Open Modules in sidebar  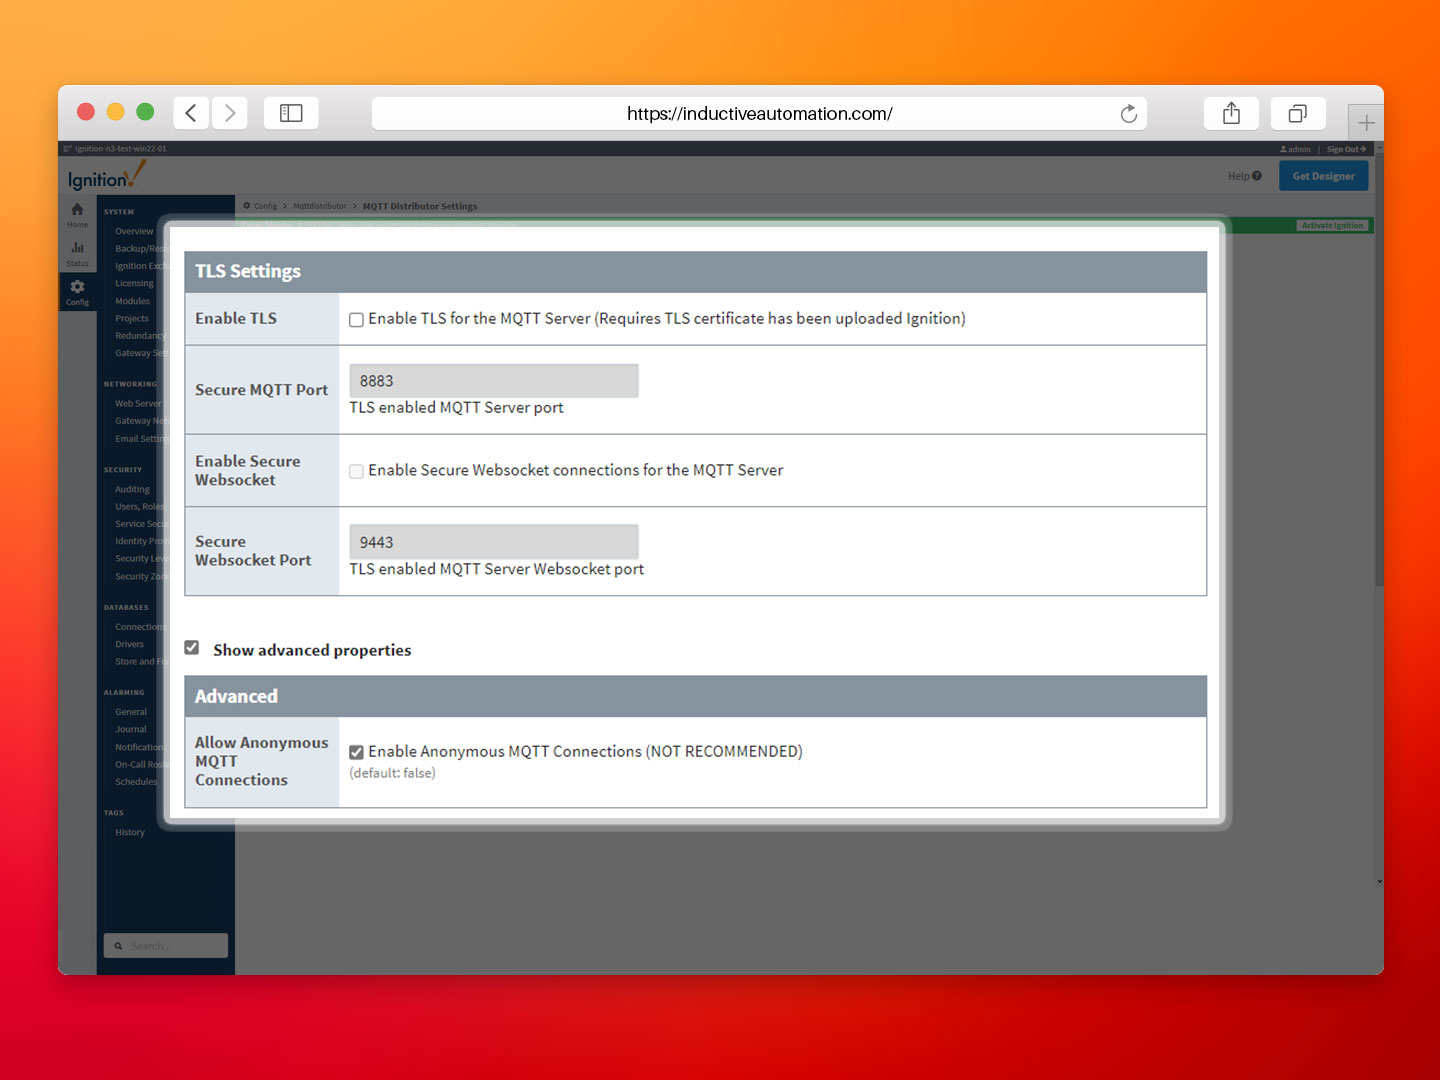[x=132, y=301]
